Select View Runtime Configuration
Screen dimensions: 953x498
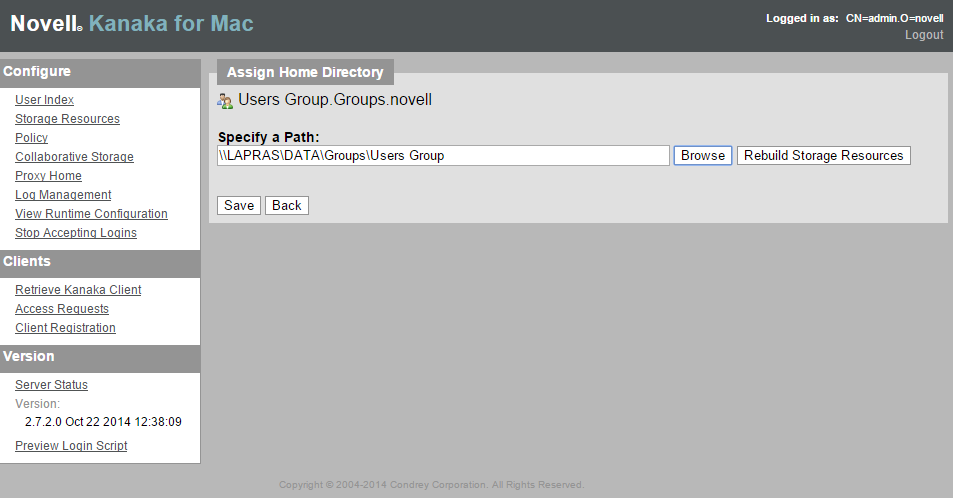click(91, 213)
